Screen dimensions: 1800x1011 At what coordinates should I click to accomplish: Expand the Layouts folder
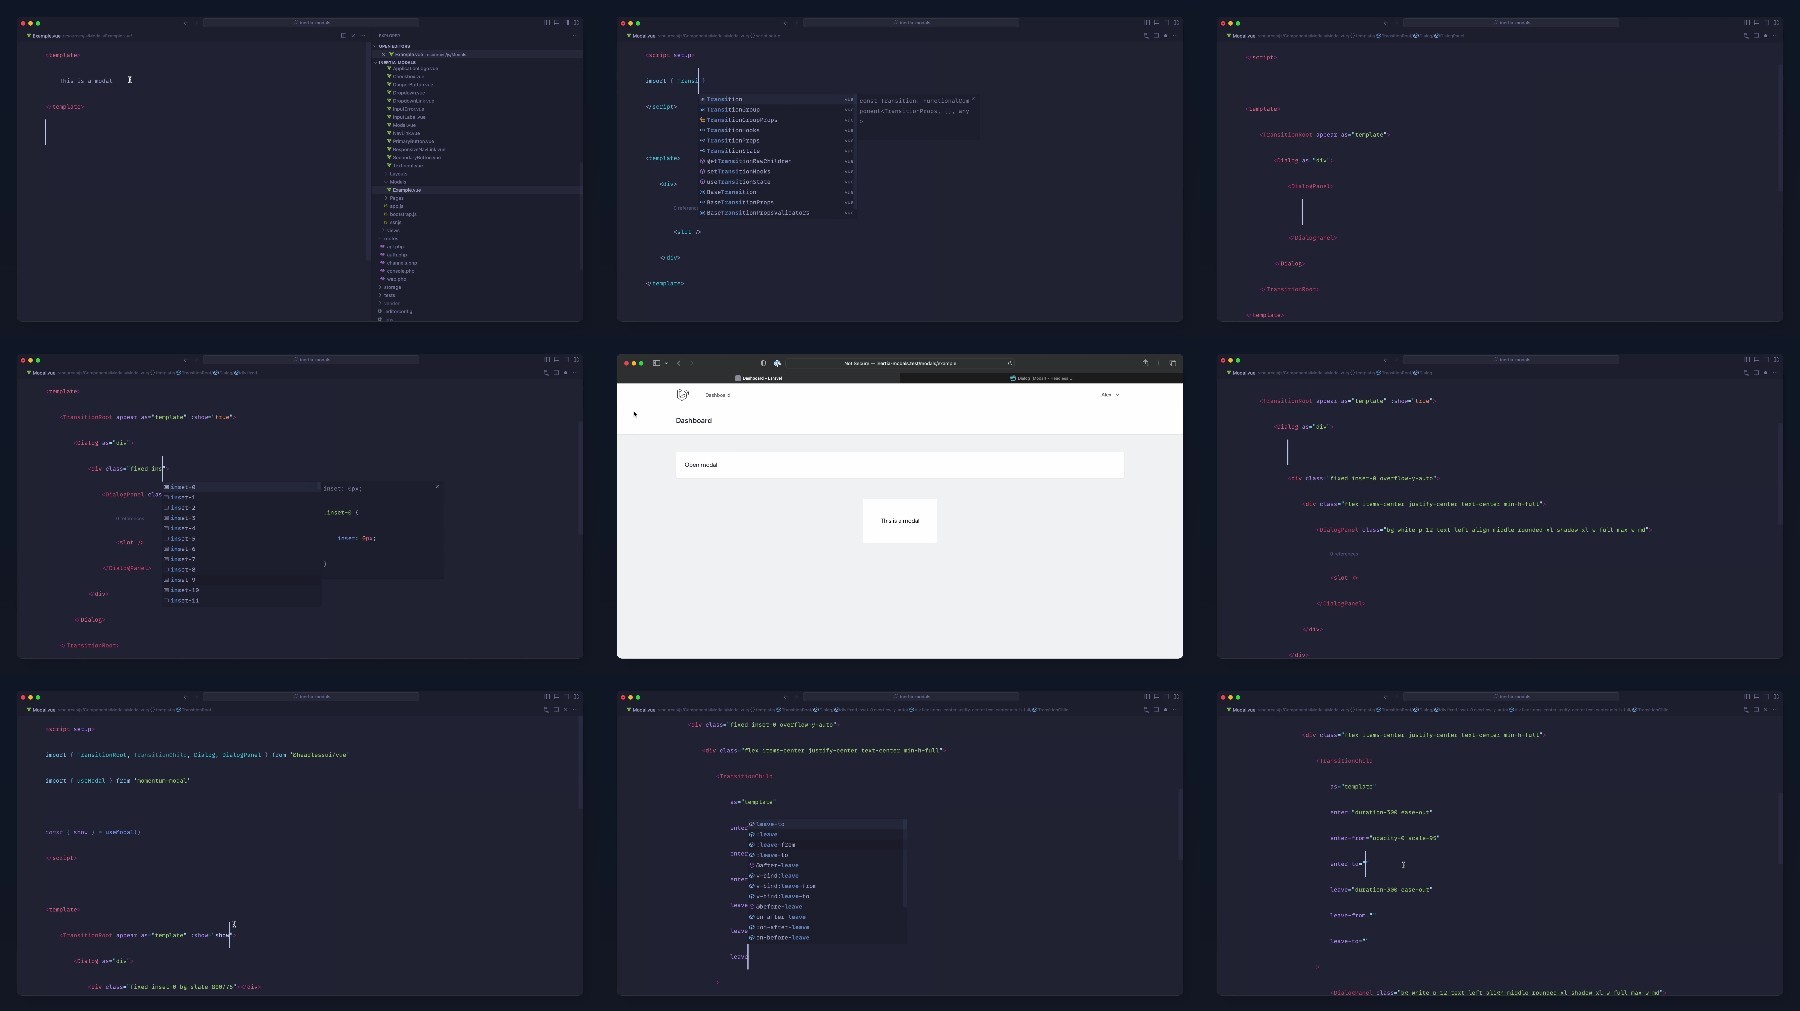[398, 174]
